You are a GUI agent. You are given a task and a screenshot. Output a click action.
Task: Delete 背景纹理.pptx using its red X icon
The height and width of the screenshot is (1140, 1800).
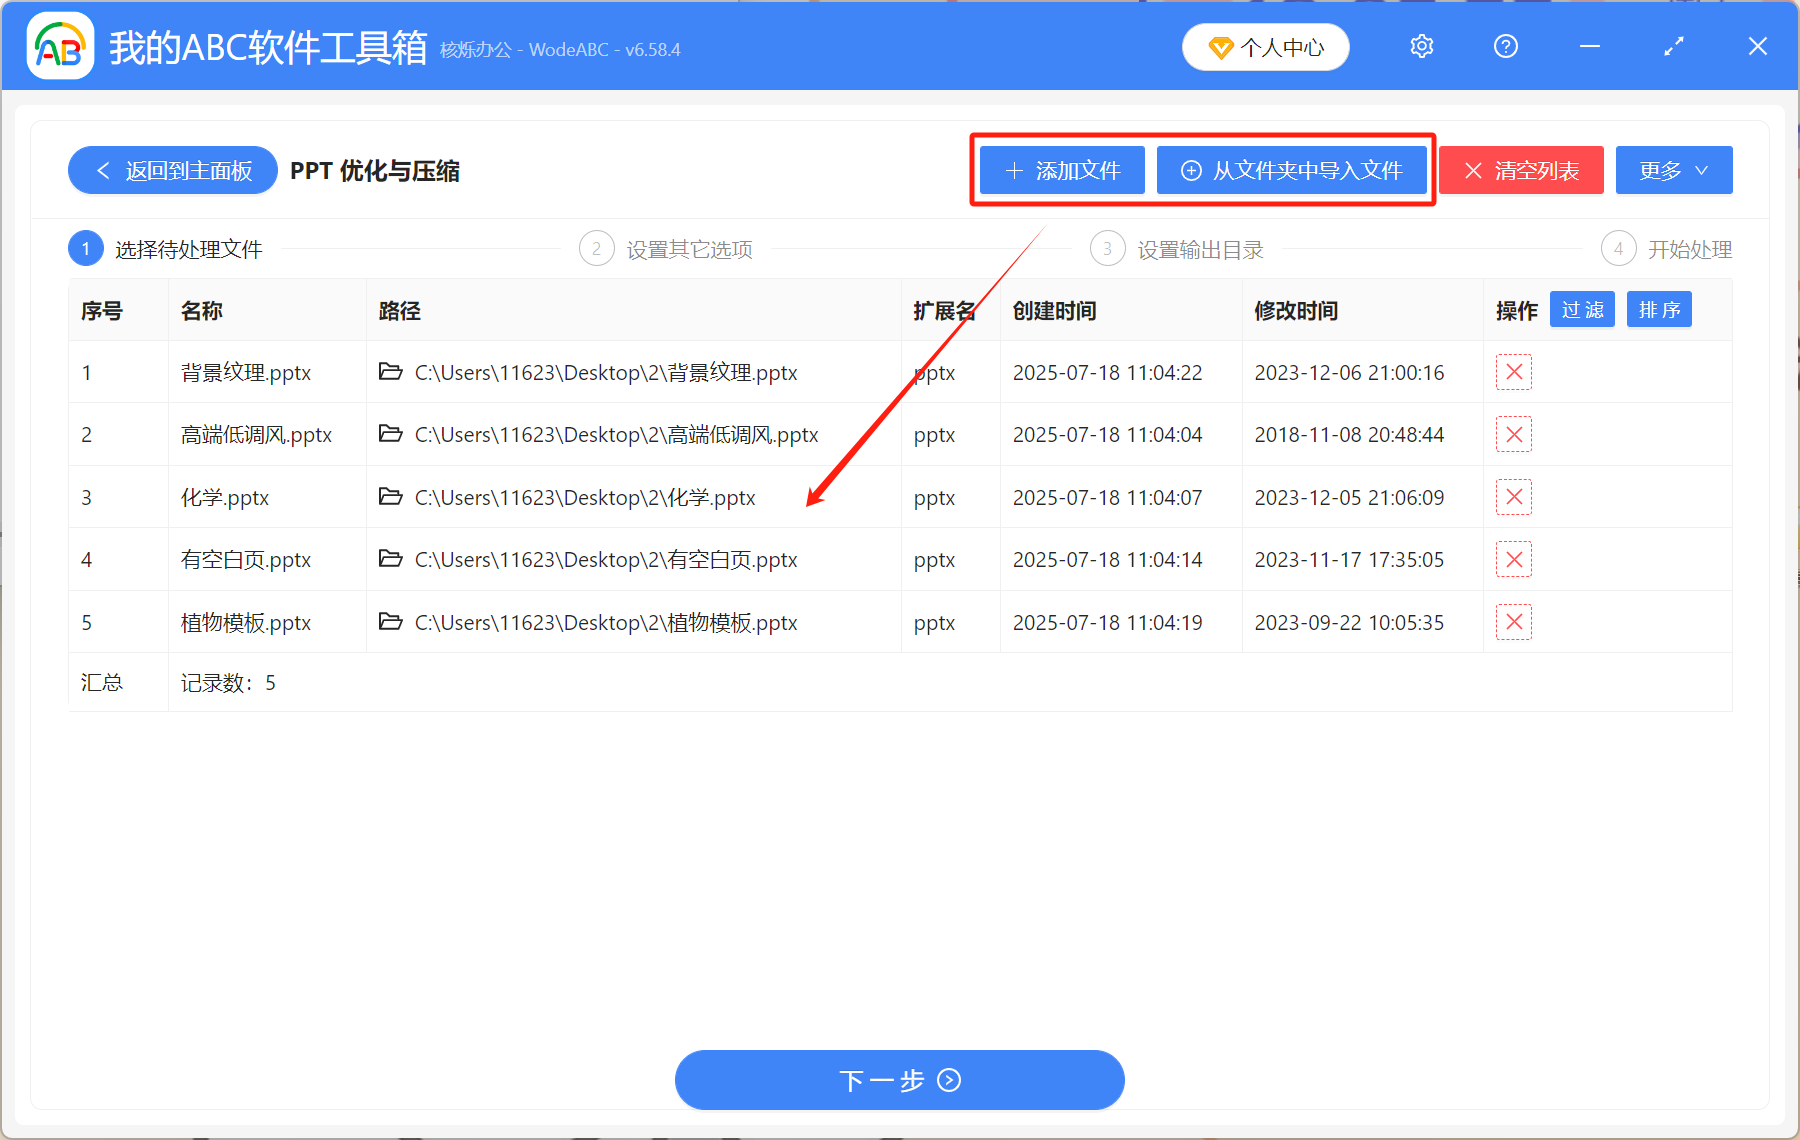tap(1513, 372)
